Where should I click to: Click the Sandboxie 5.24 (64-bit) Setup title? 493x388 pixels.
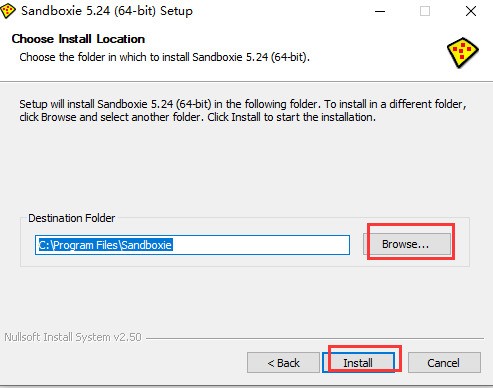107,11
